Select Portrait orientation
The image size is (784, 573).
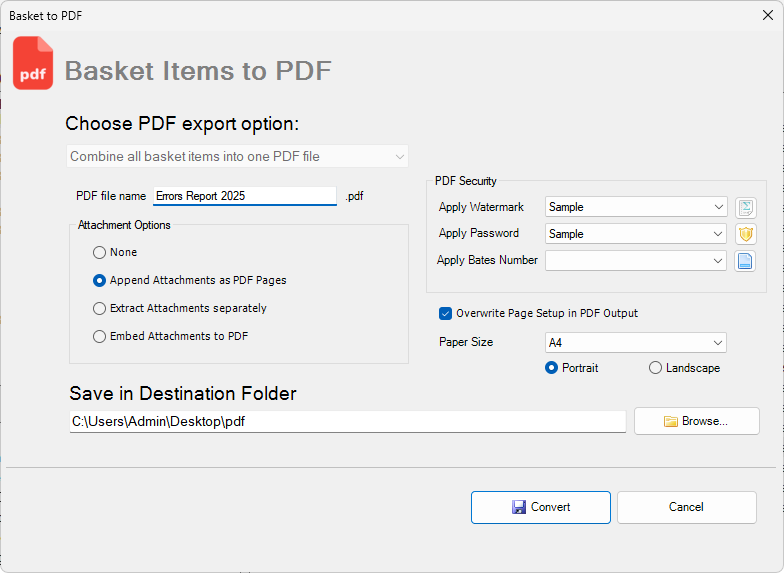[x=551, y=368]
